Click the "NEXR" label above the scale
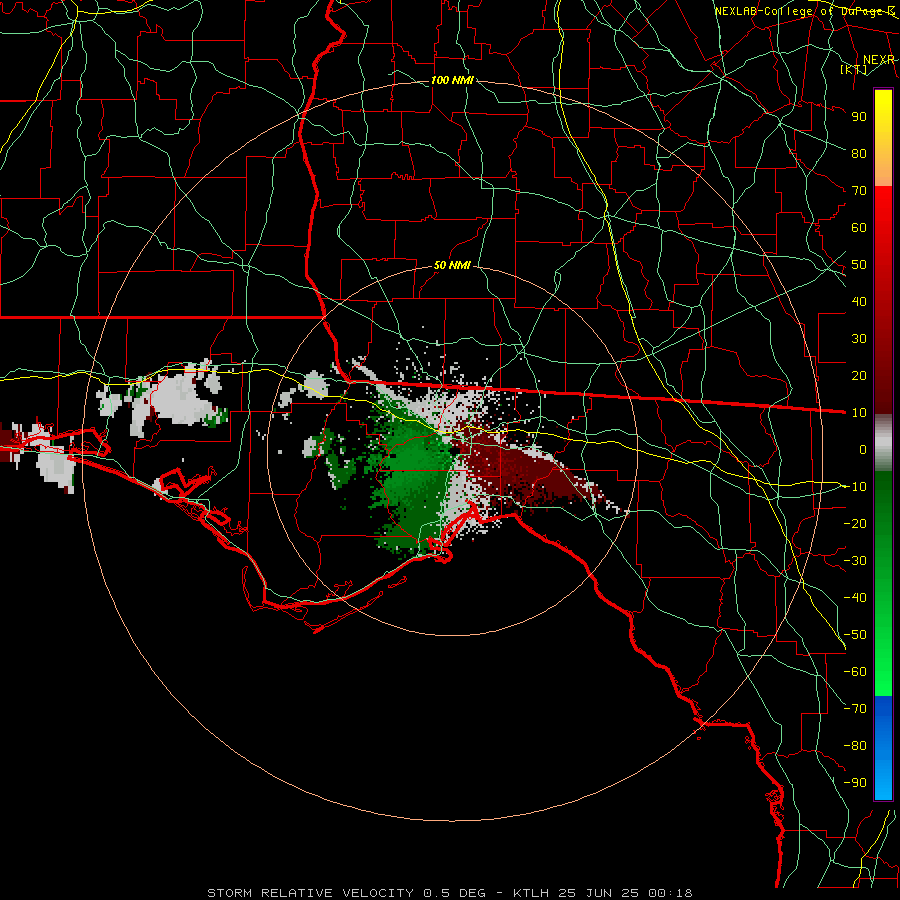Viewport: 900px width, 900px height. pos(878,60)
